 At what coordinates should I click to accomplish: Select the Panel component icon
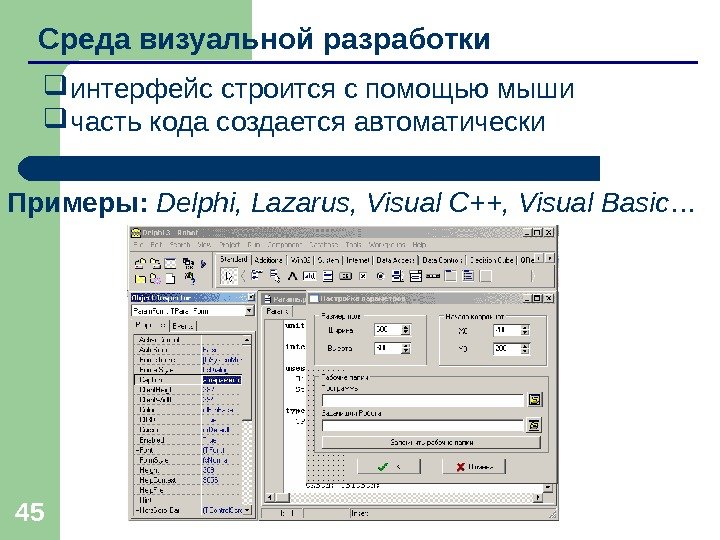click(486, 276)
